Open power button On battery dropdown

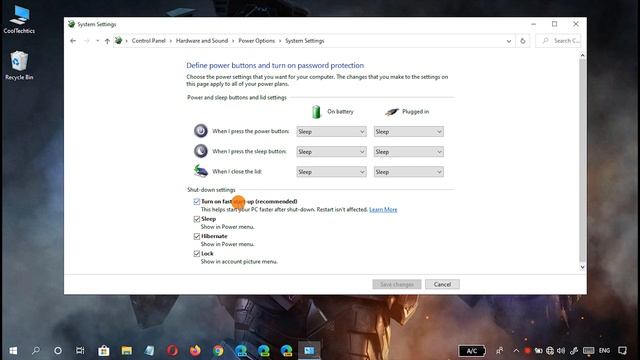[x=331, y=131]
